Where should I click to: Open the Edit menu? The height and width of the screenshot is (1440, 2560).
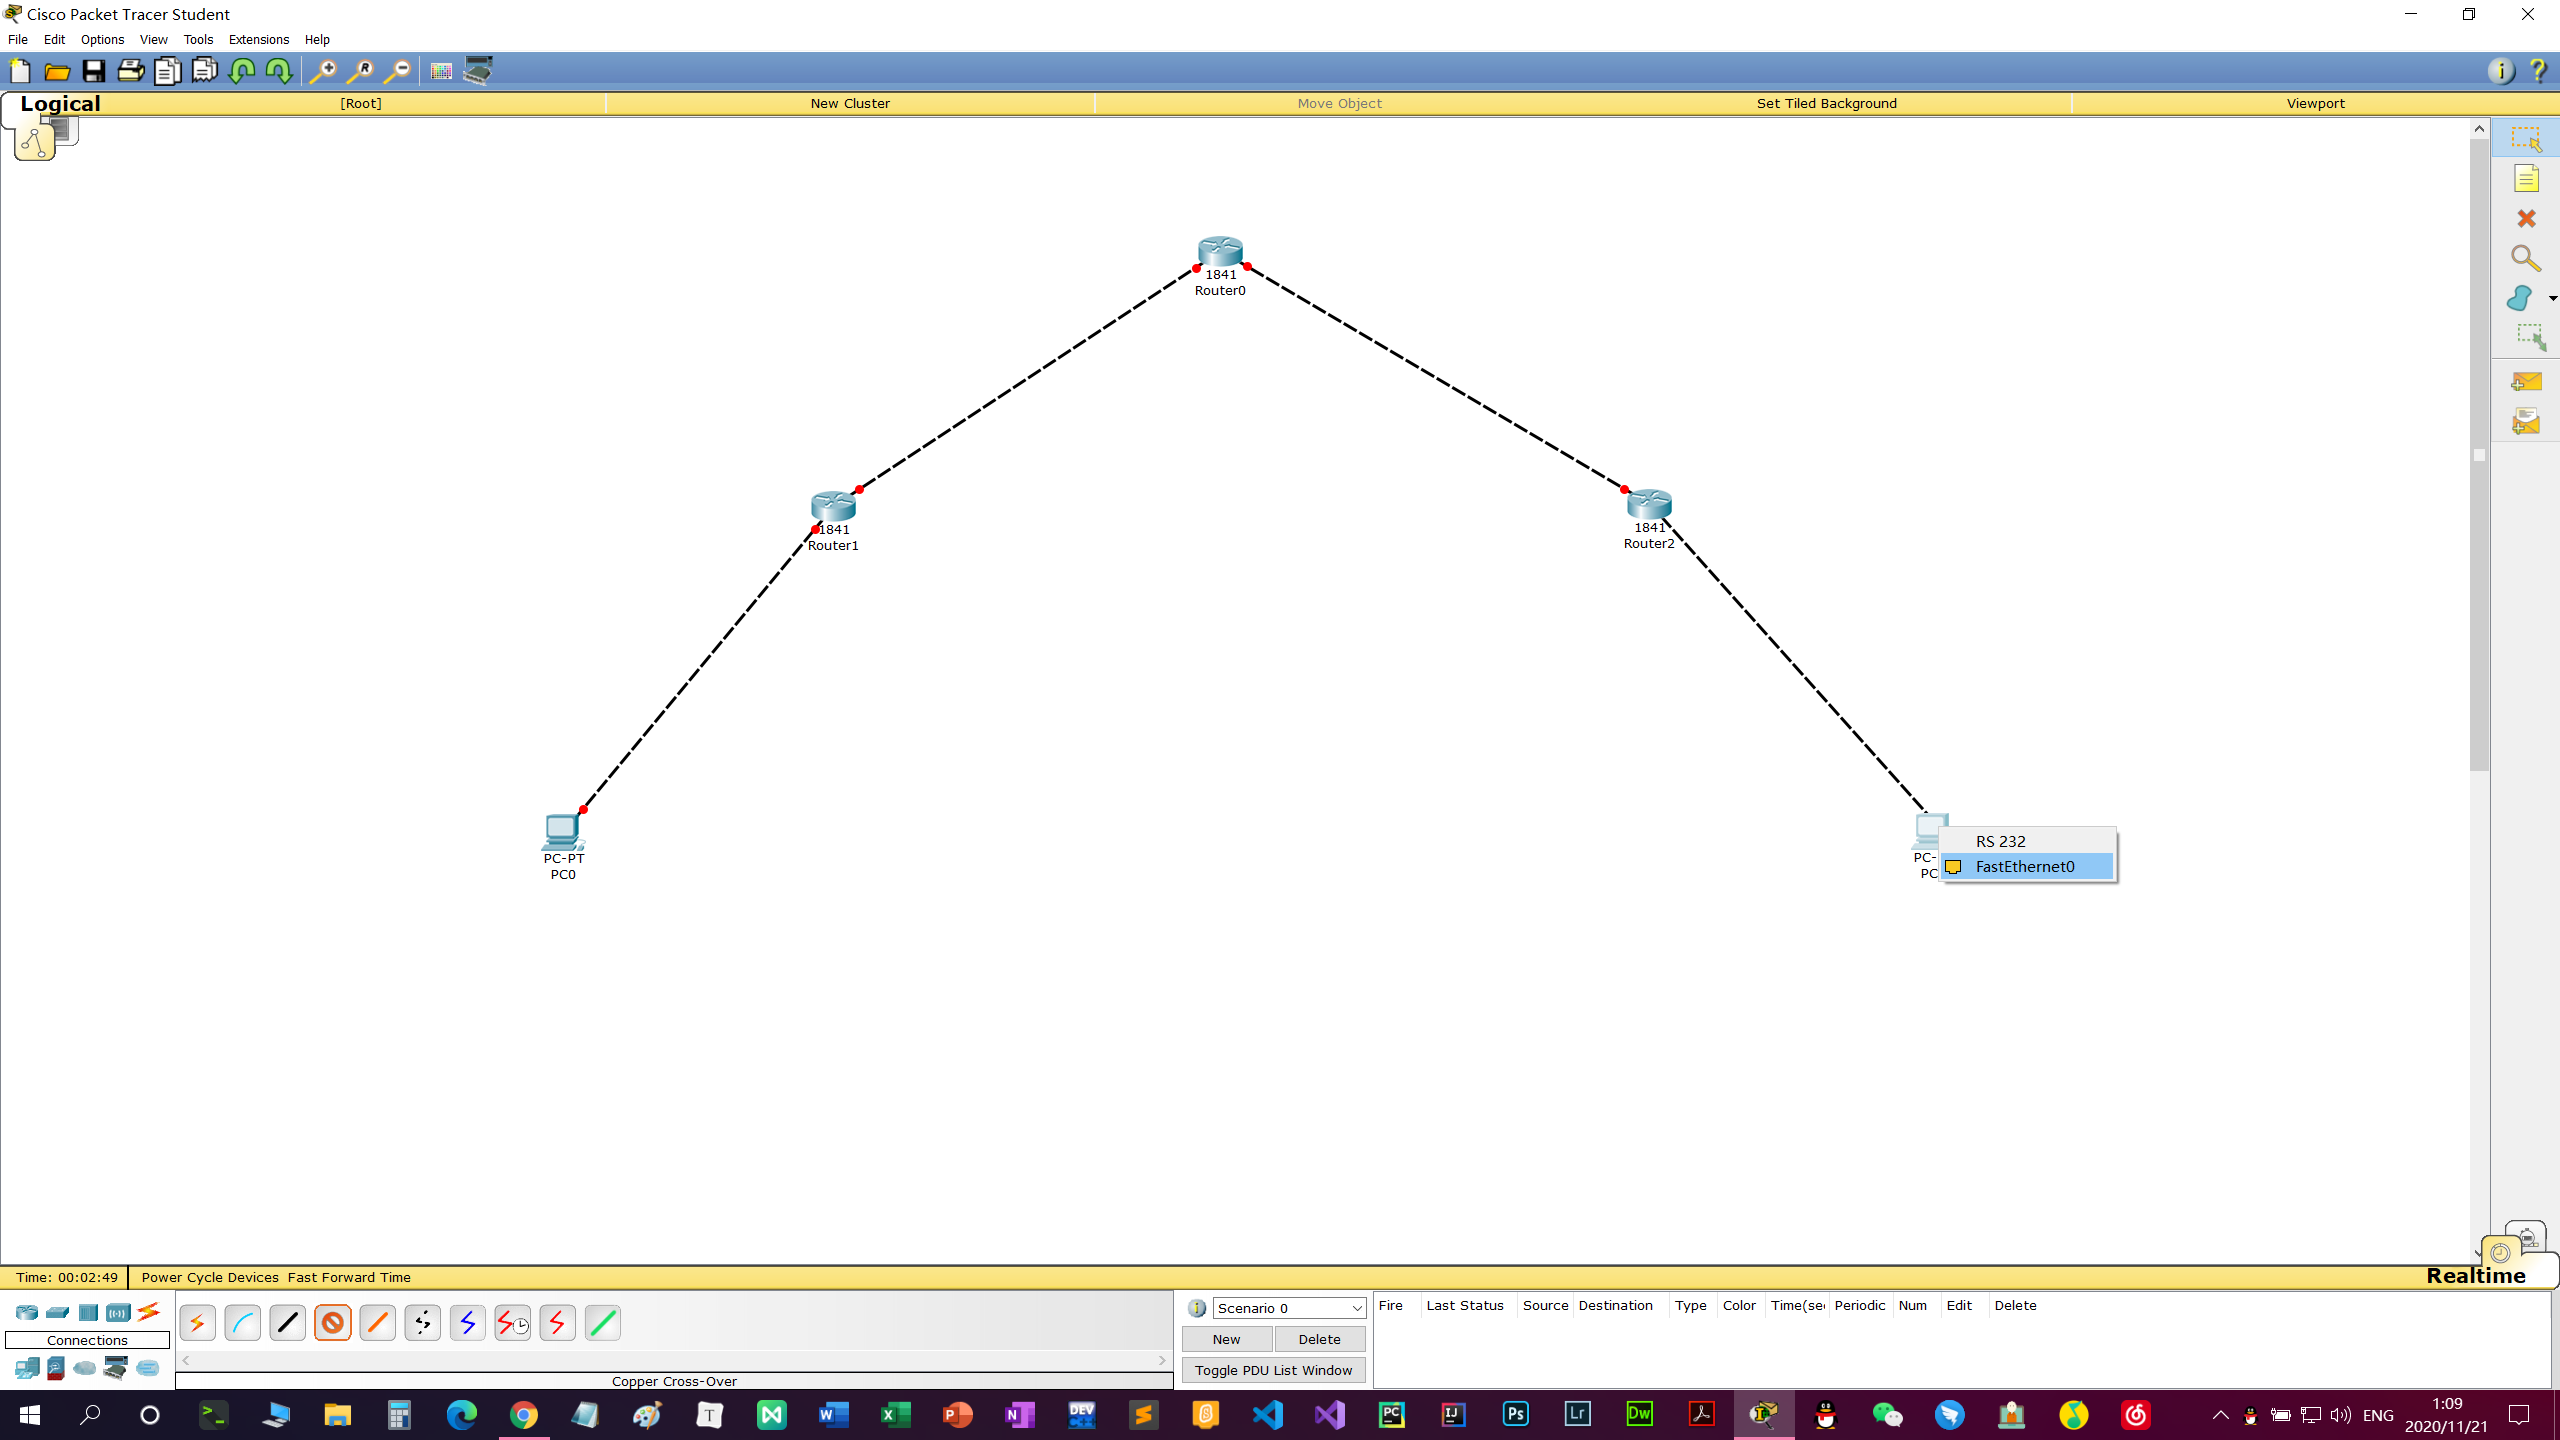pyautogui.click(x=54, y=40)
